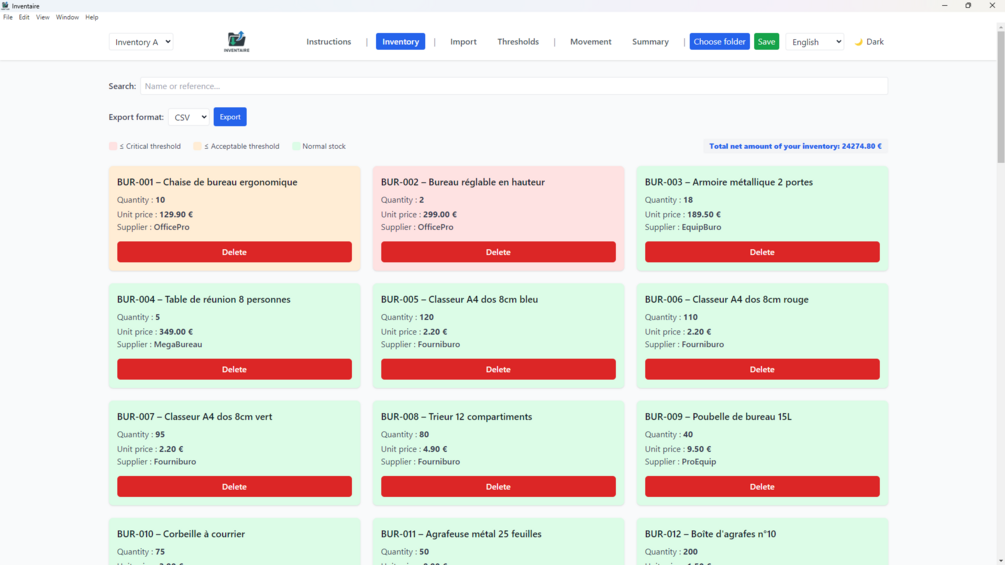The image size is (1005, 565).
Task: Open the Summary tab
Action: (650, 42)
